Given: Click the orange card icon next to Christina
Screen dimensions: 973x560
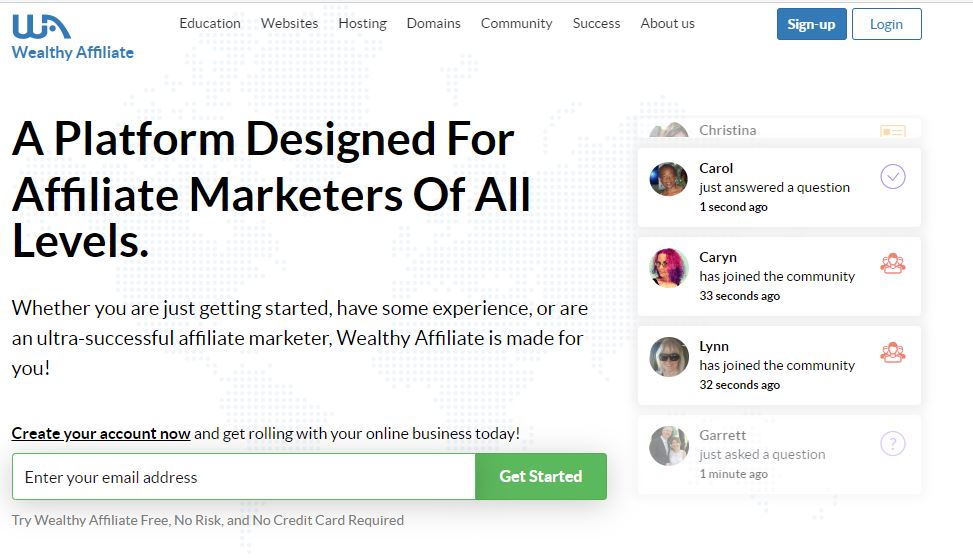Looking at the screenshot, I should (x=892, y=131).
